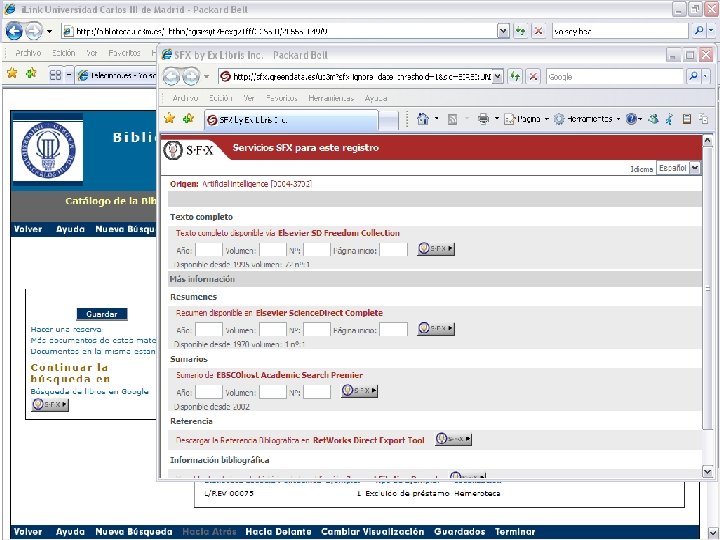Click Elsevier SD Freedom Collection link

click(339, 233)
